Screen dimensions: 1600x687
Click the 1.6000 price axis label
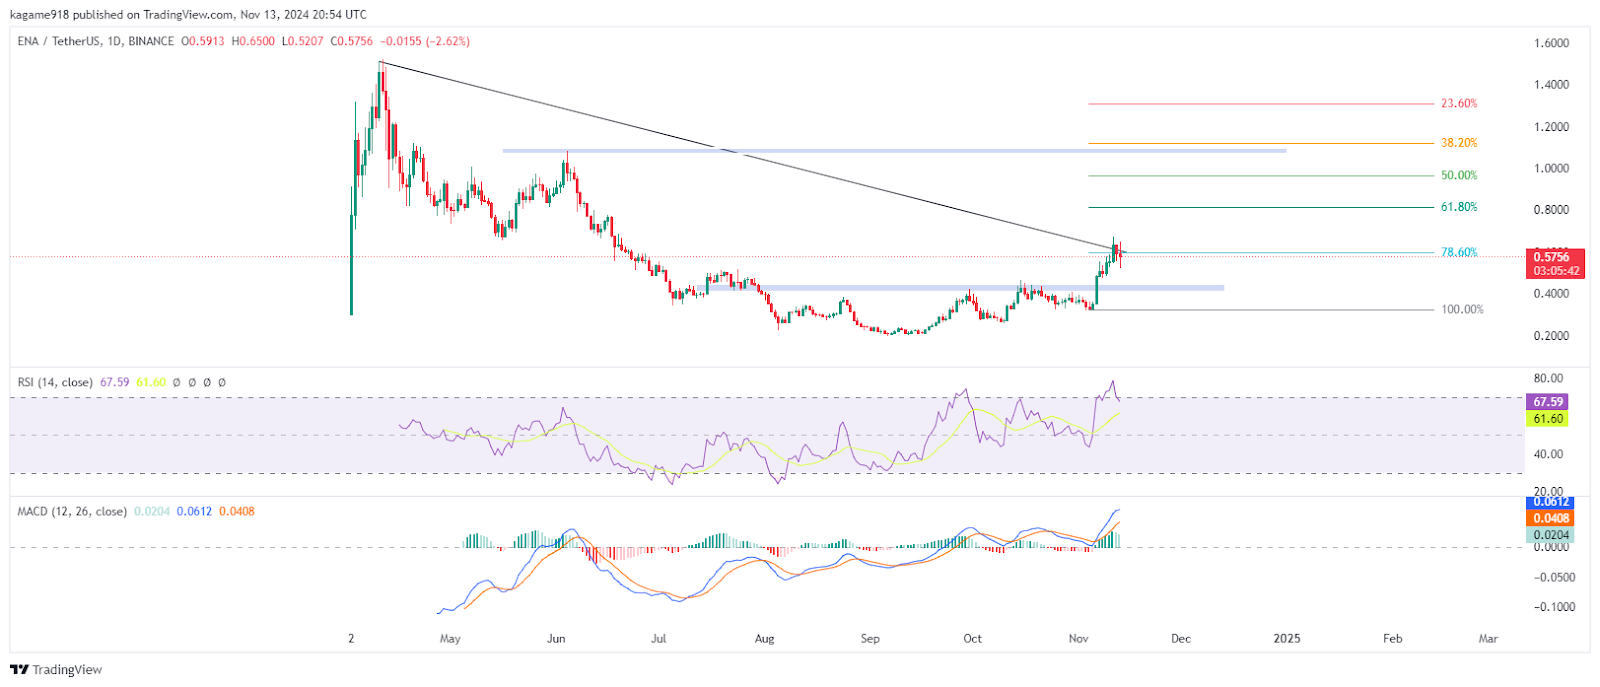(1551, 43)
